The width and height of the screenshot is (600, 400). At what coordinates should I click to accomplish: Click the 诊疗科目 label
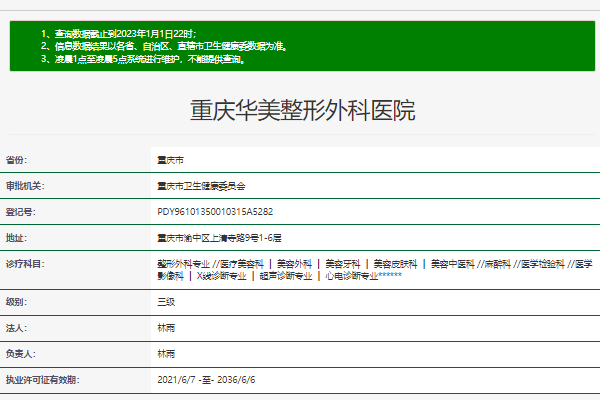pos(25,264)
